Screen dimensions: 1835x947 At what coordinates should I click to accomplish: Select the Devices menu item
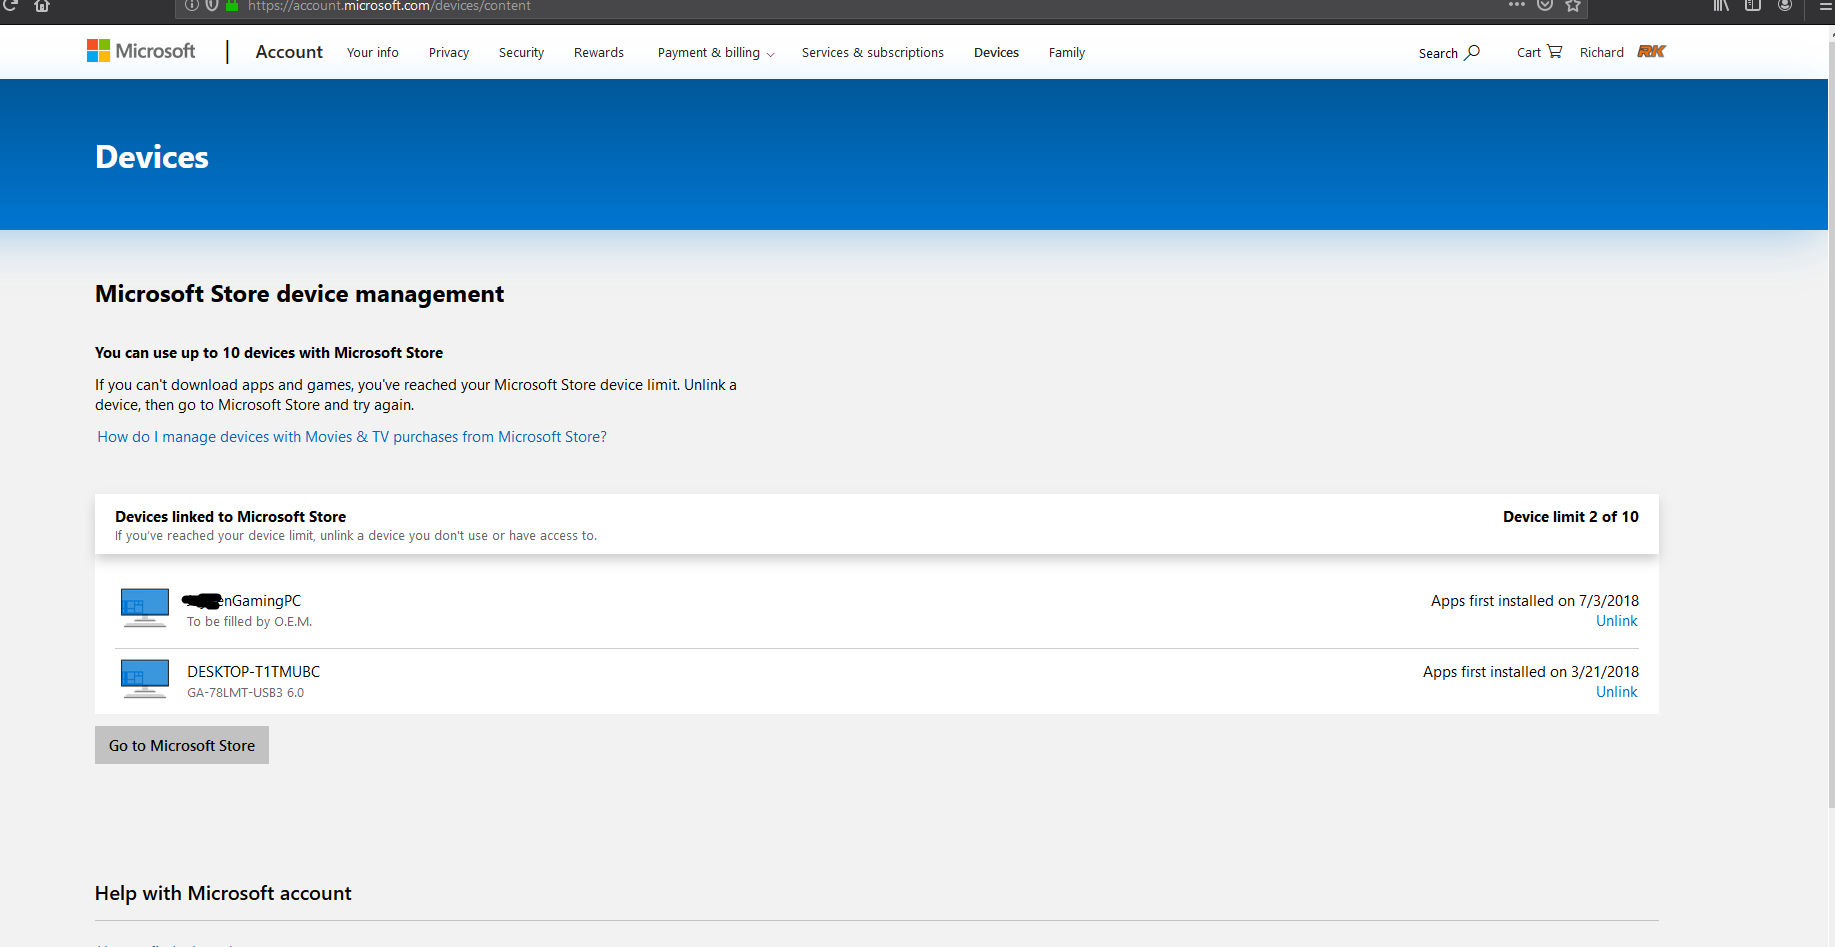pos(997,53)
